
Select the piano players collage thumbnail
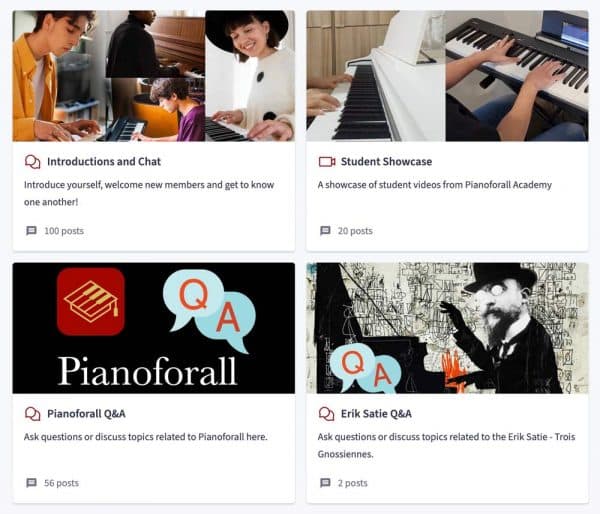pyautogui.click(x=154, y=76)
